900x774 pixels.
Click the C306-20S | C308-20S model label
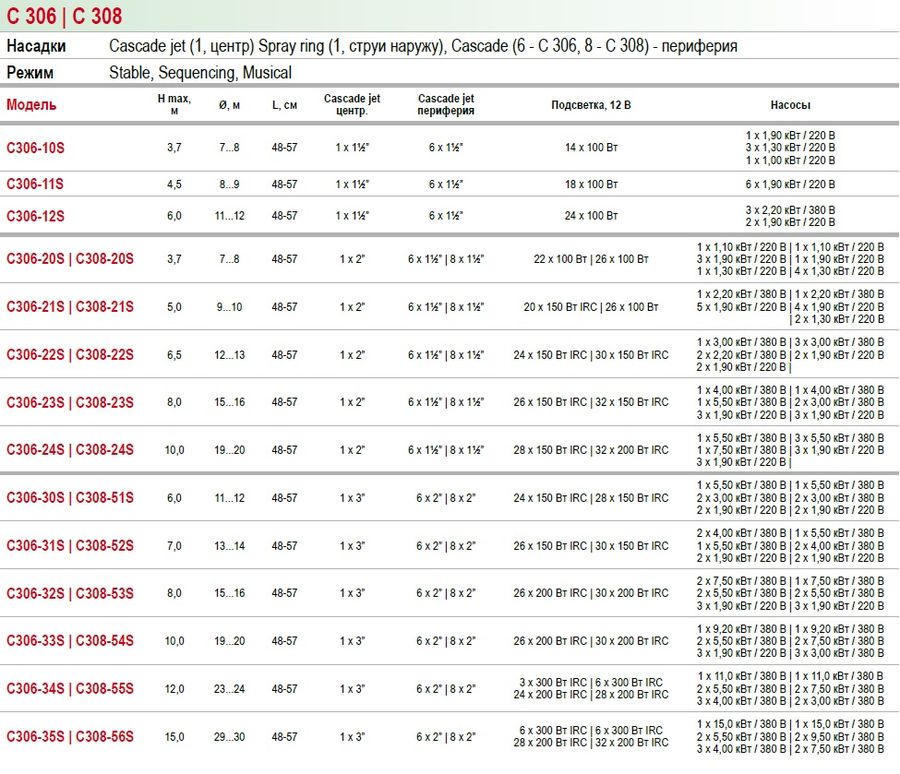point(70,259)
